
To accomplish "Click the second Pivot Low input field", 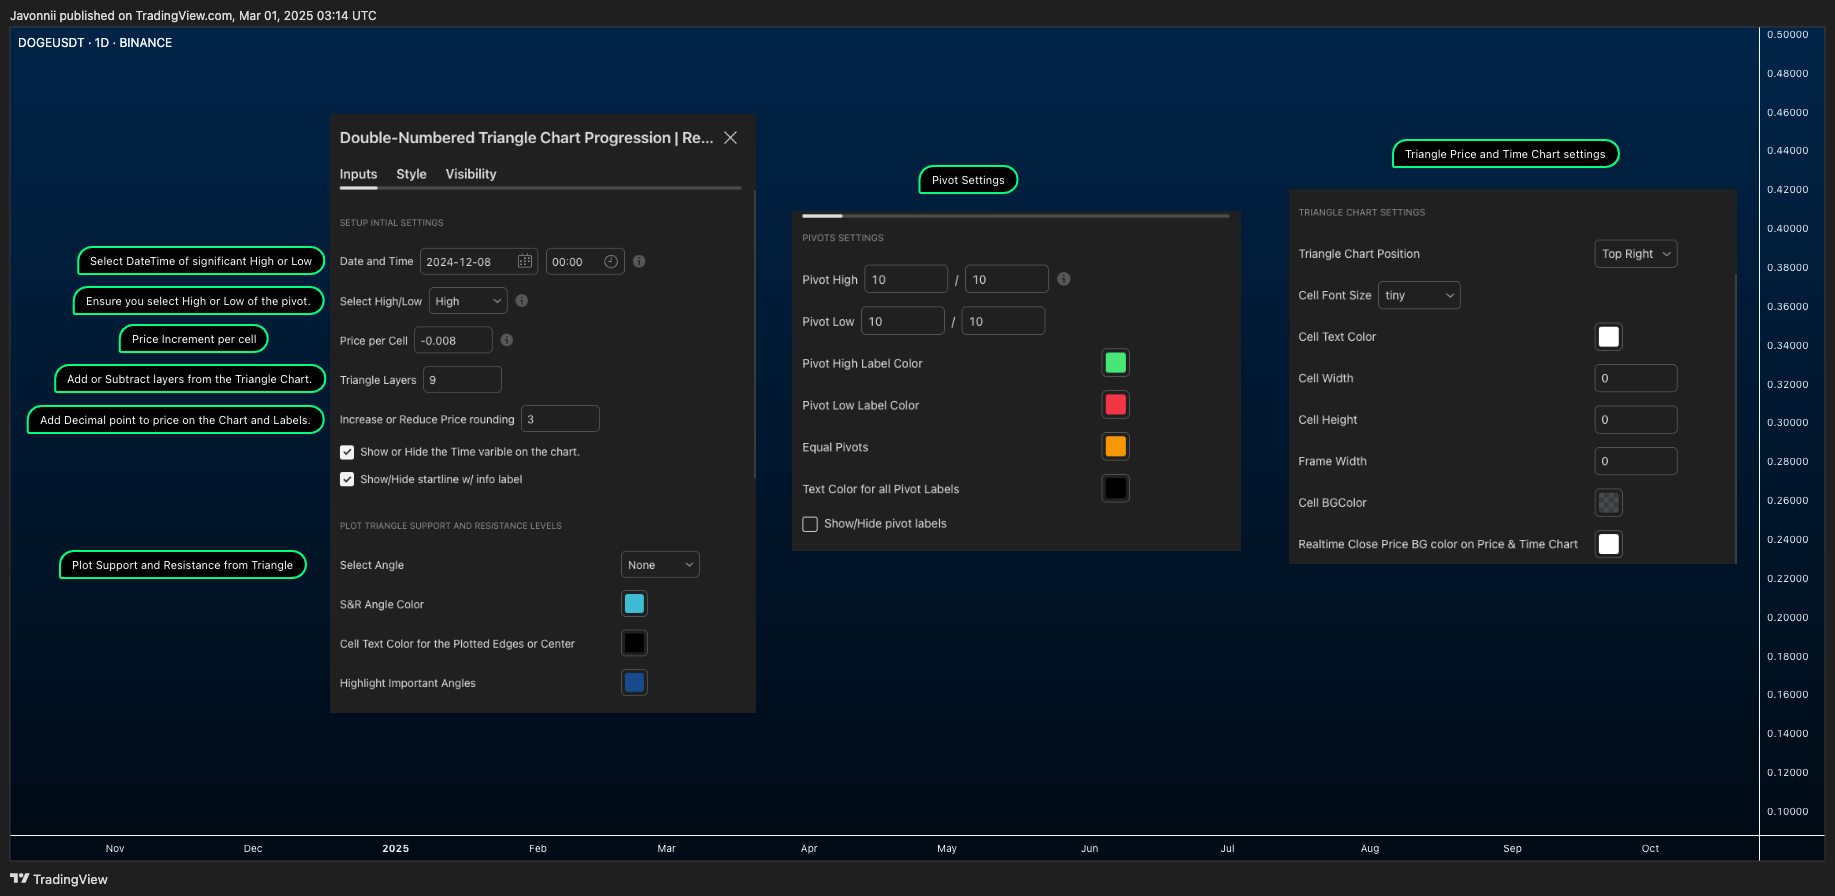I will pyautogui.click(x=1004, y=321).
